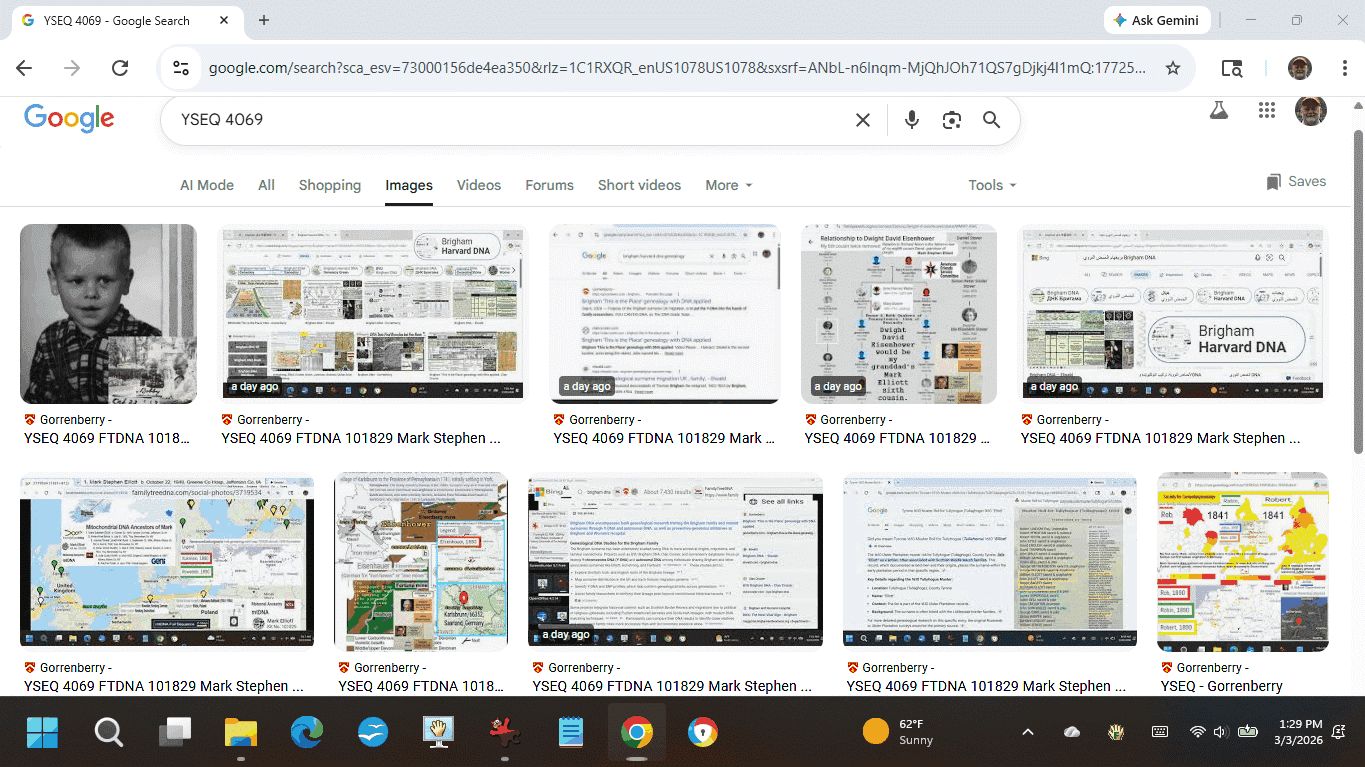1365x767 pixels.
Task: Switch to the AI Mode tab
Action: point(207,185)
